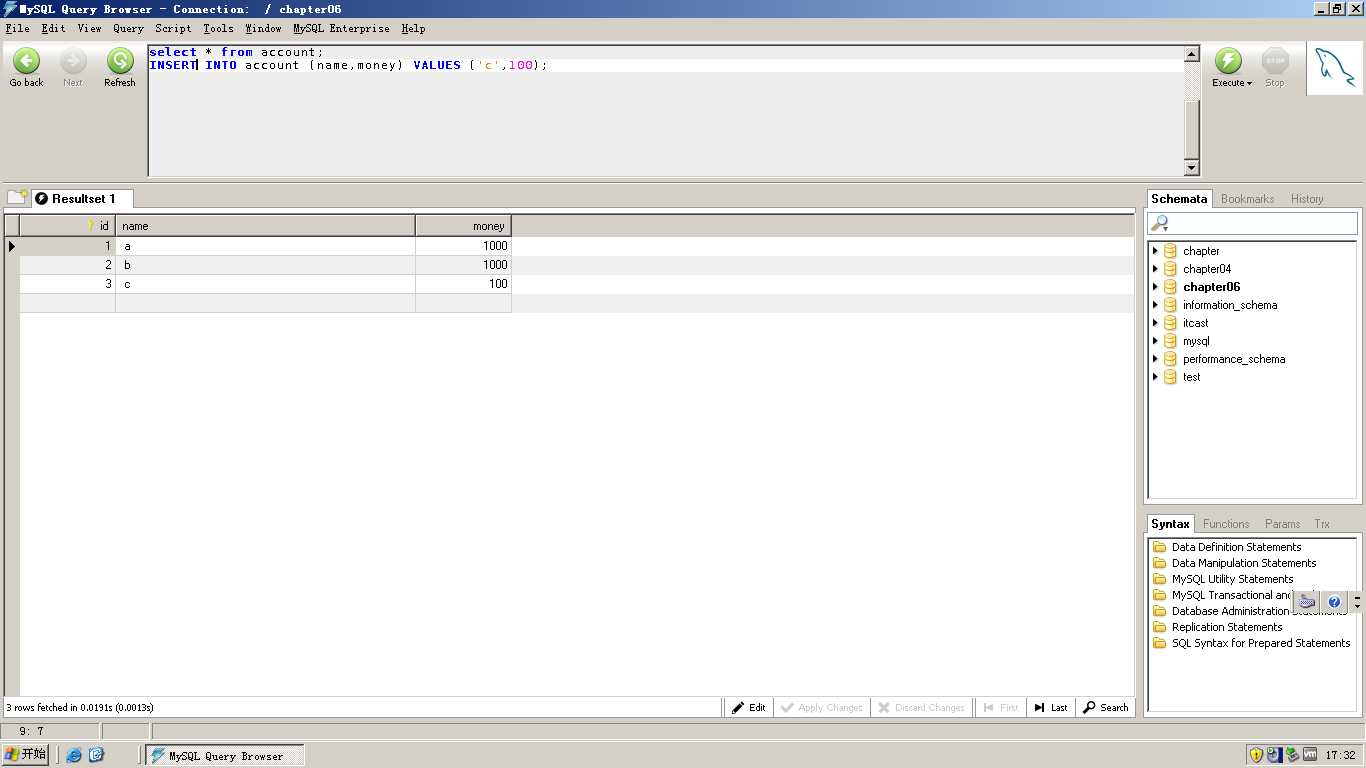Click the second quick launch browser icon
1366x768 pixels.
coord(97,755)
